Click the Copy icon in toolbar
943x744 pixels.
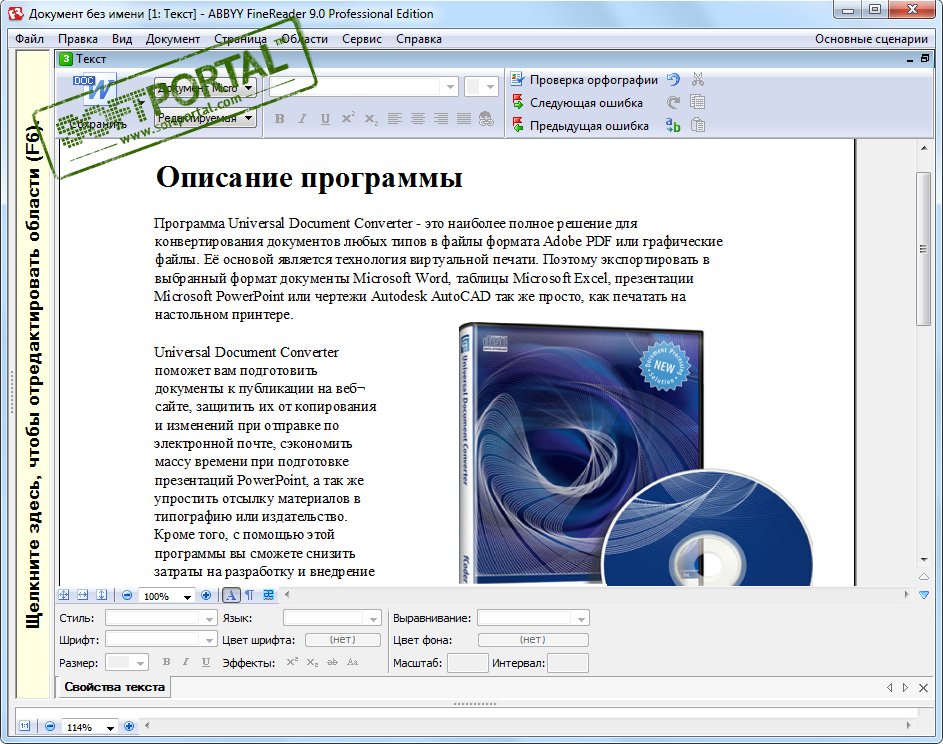698,102
